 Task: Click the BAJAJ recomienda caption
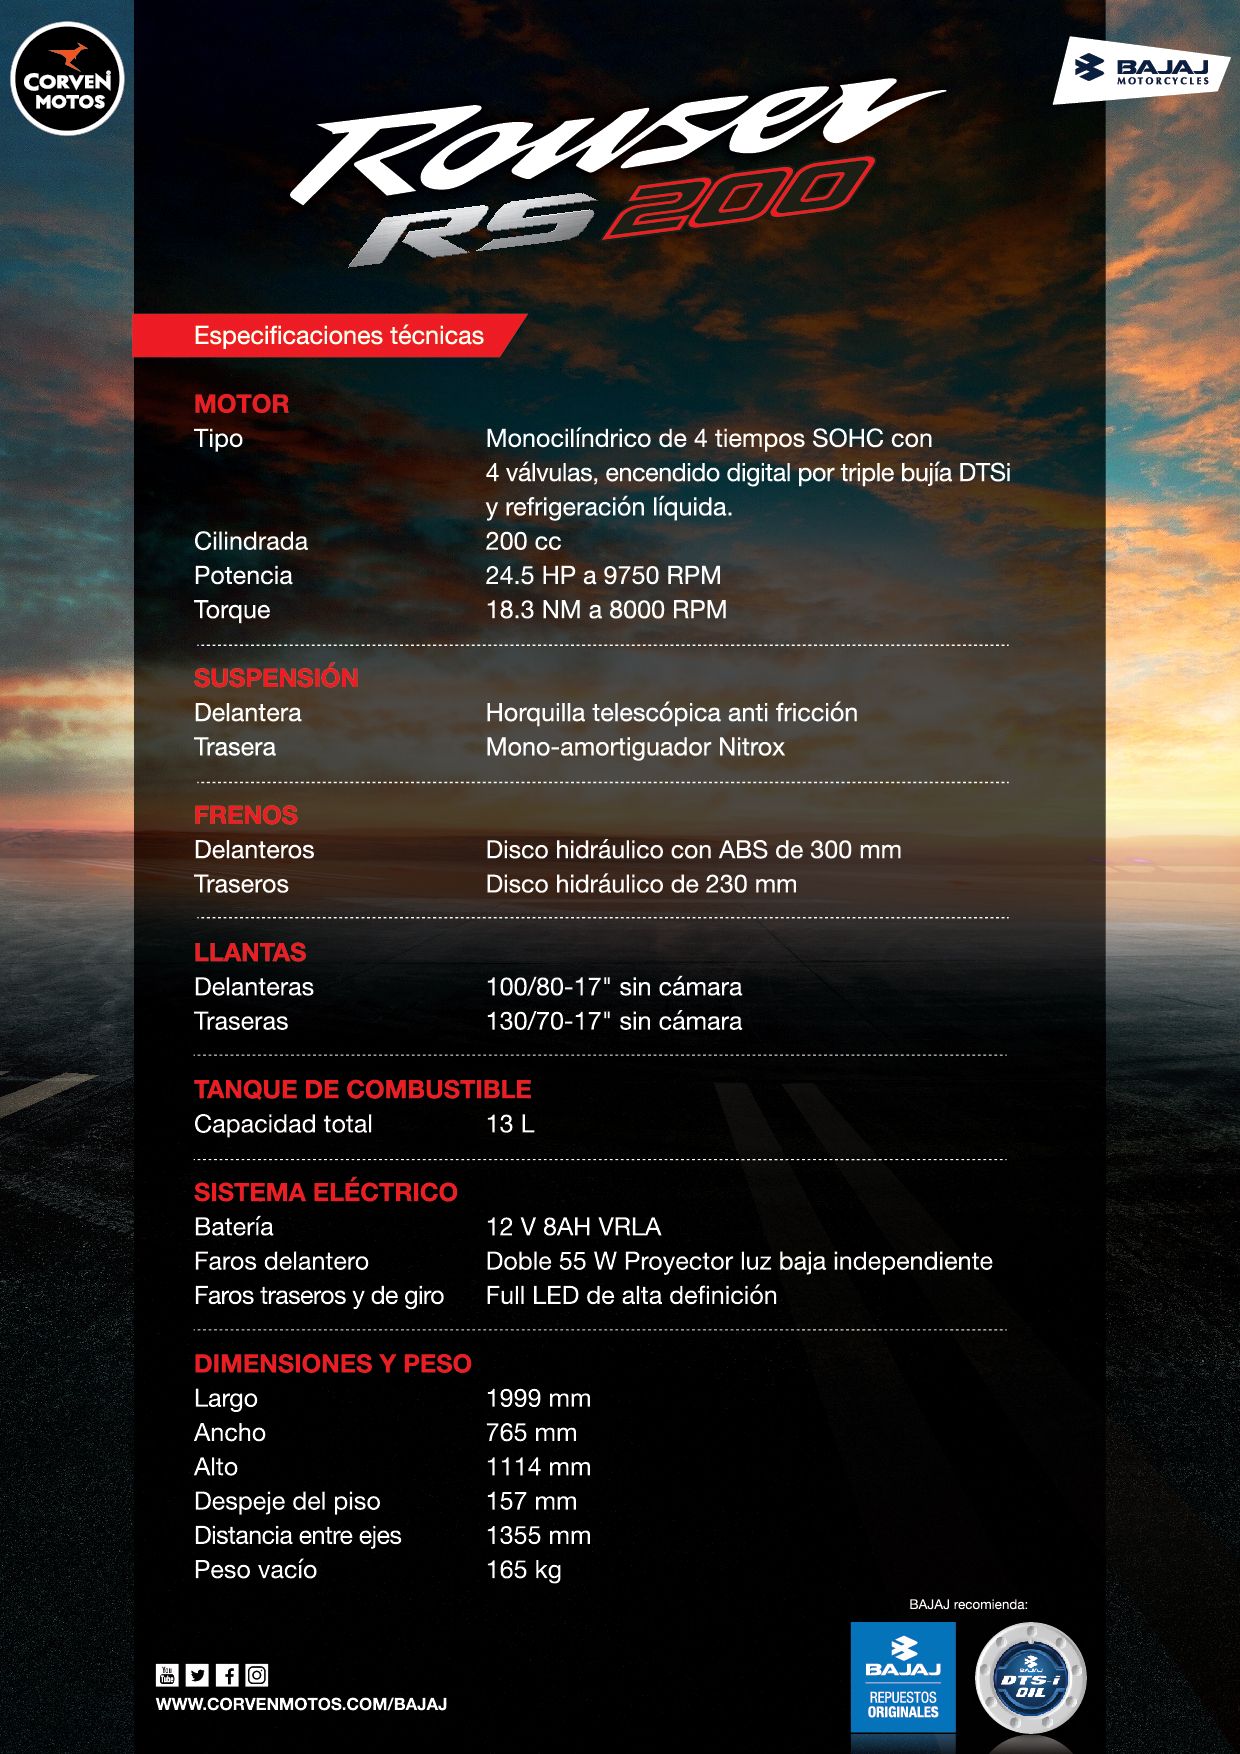click(x=968, y=1604)
